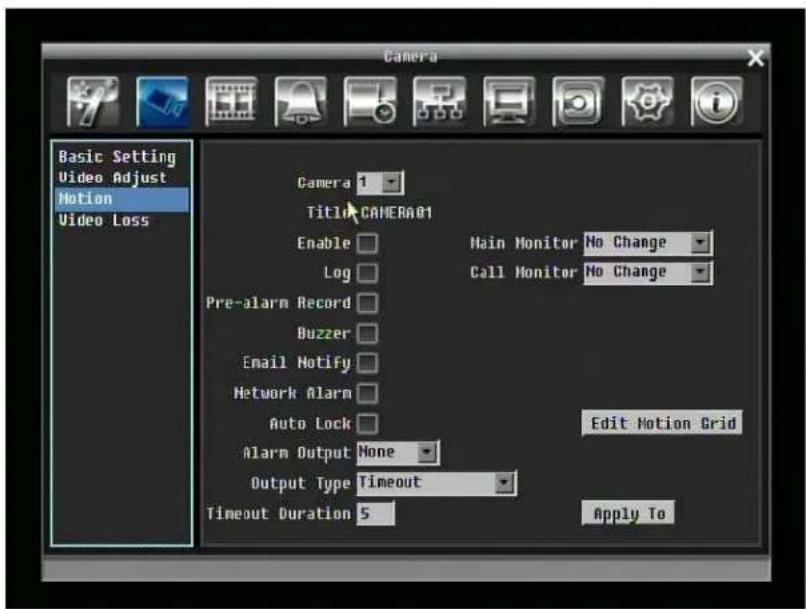Screen dimensions: 806x609
Task: Select Motion in the sidebar
Action: point(121,199)
